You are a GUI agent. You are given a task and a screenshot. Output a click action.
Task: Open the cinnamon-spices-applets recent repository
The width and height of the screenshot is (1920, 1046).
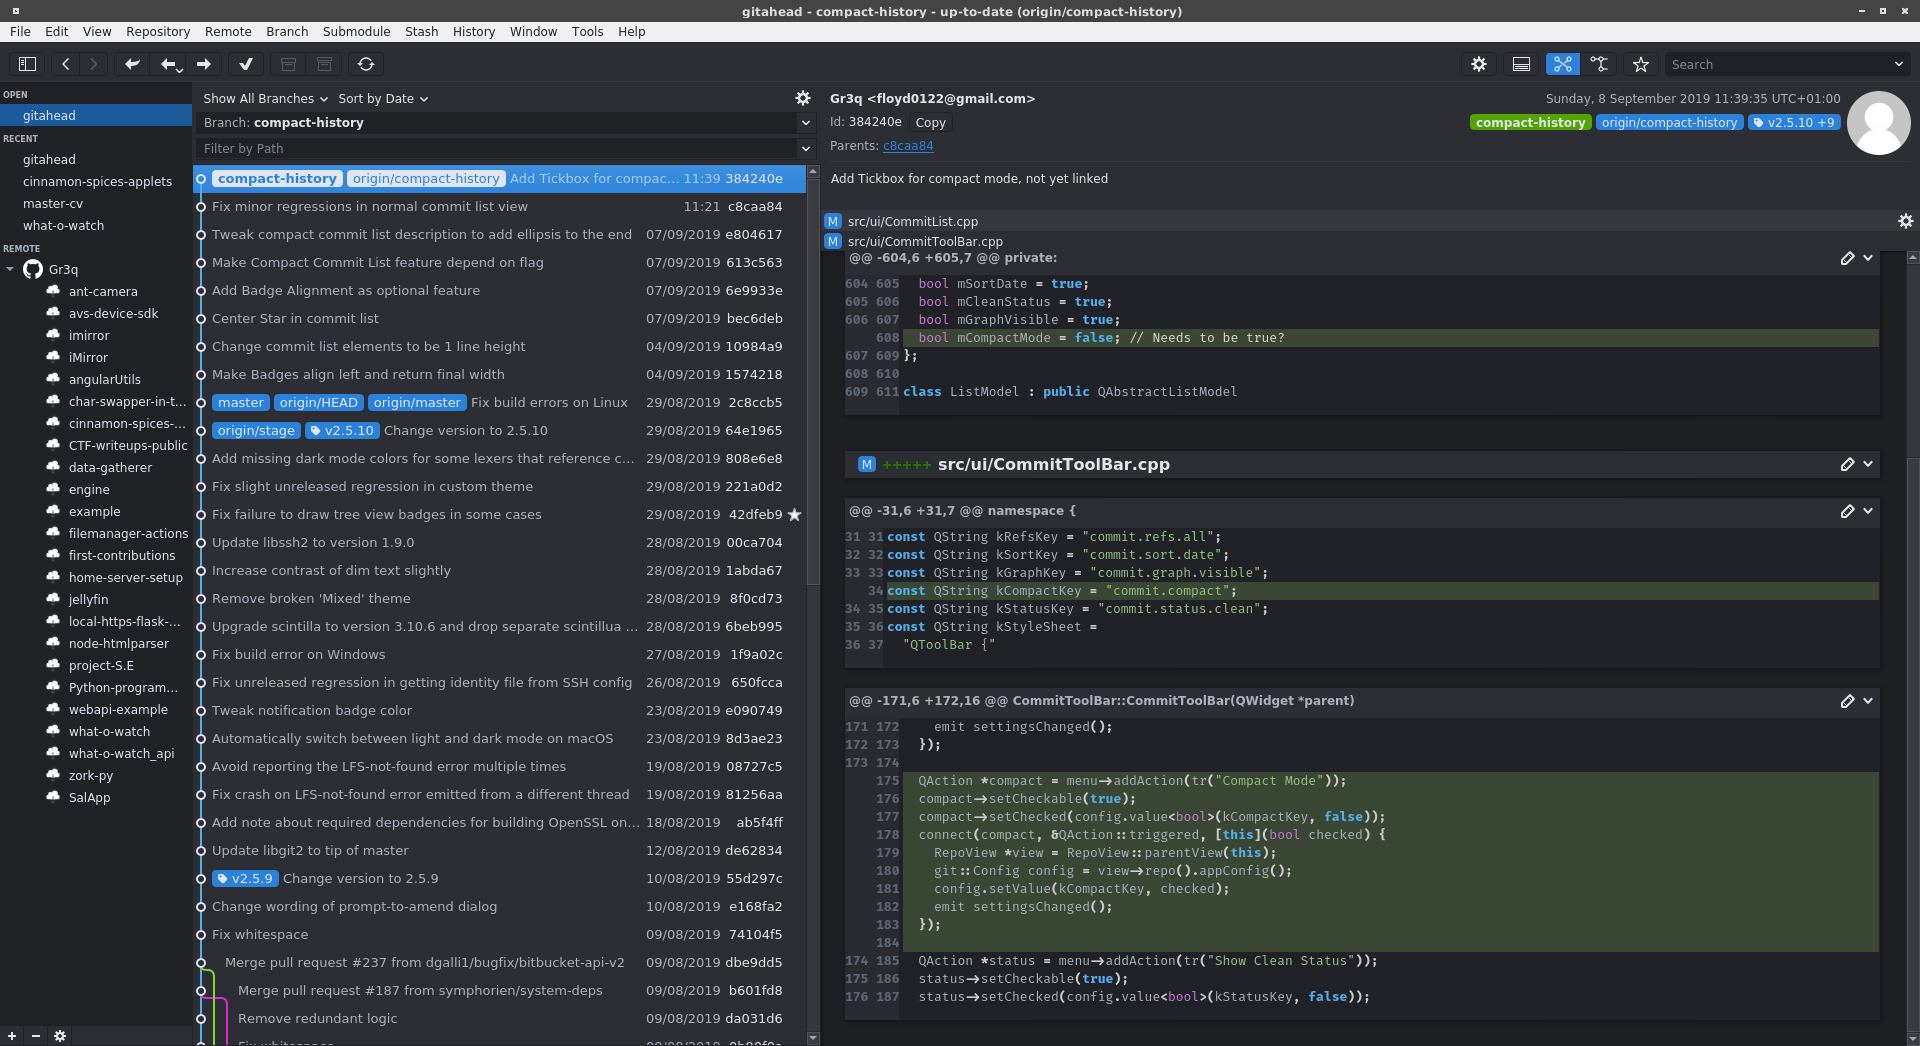(97, 182)
